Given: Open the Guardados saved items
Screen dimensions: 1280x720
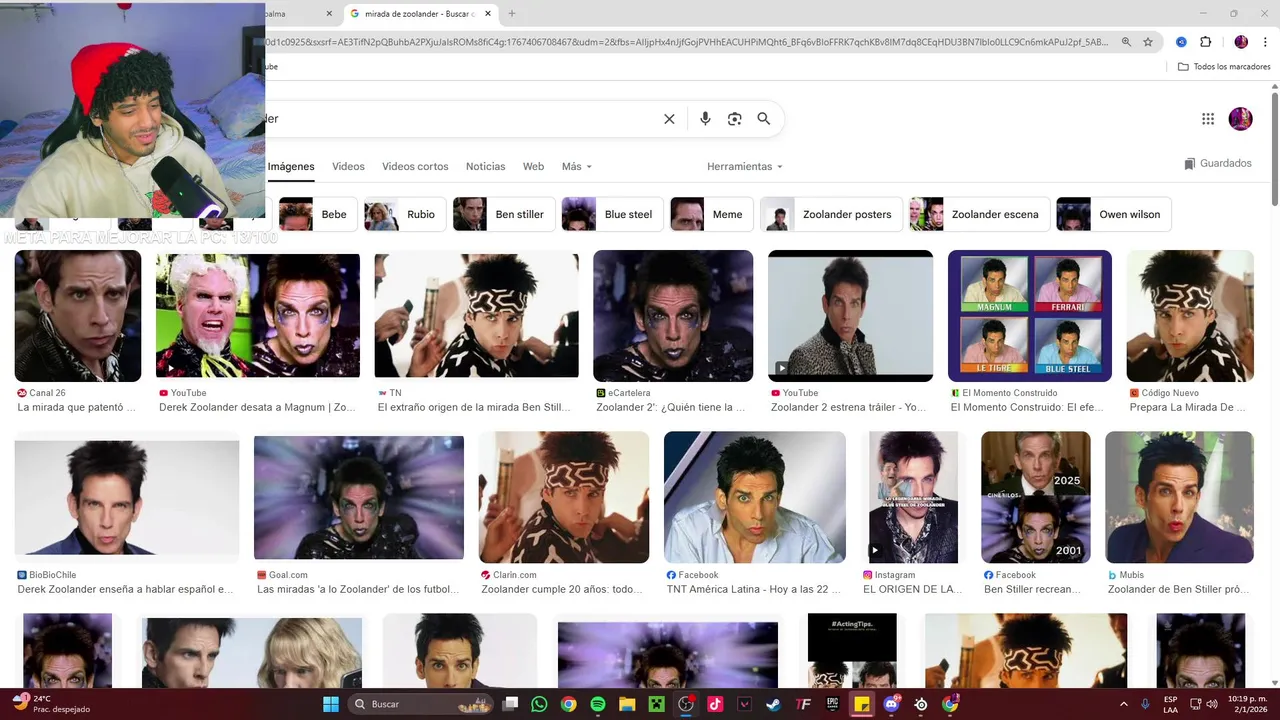Looking at the screenshot, I should coord(1218,163).
